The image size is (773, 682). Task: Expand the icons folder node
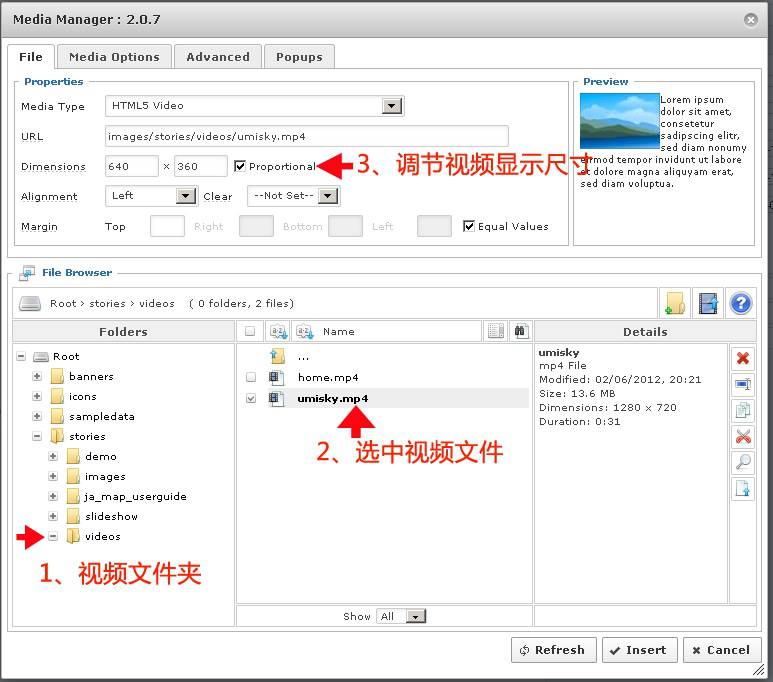point(37,396)
